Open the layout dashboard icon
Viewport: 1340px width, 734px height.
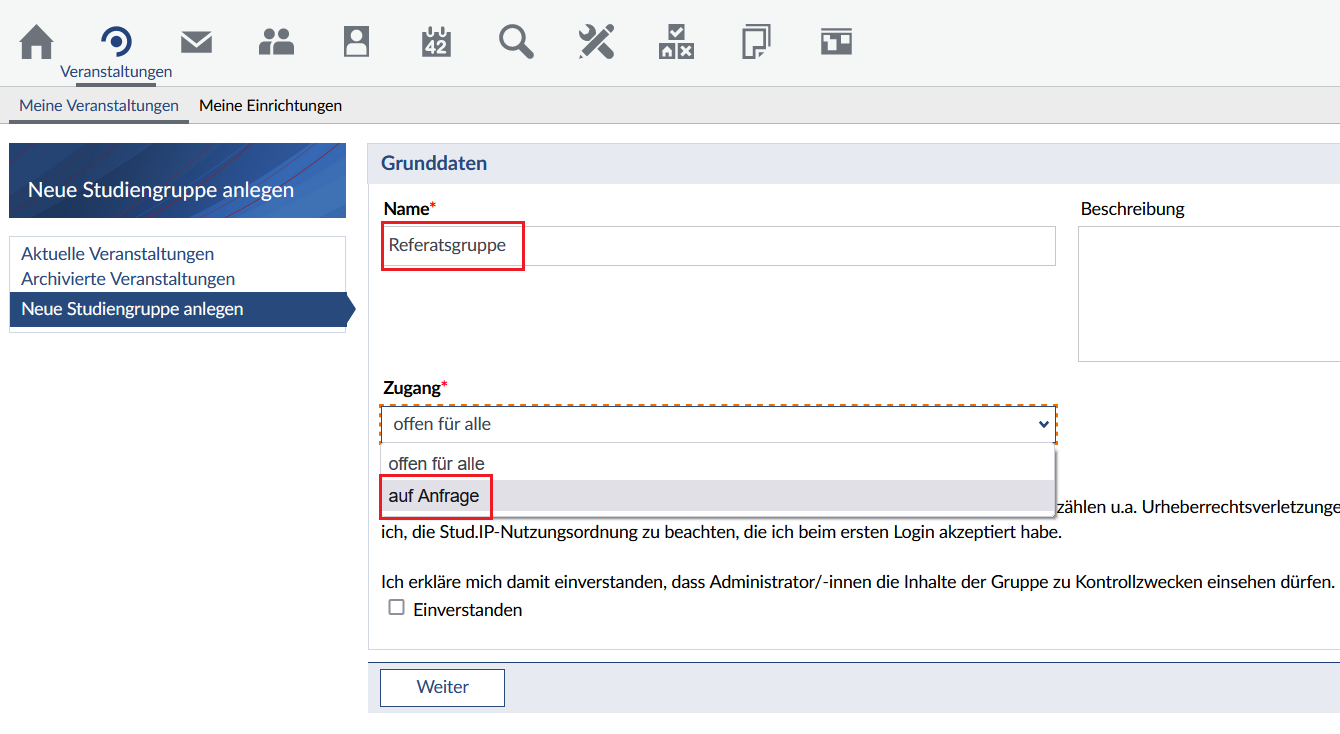[836, 42]
